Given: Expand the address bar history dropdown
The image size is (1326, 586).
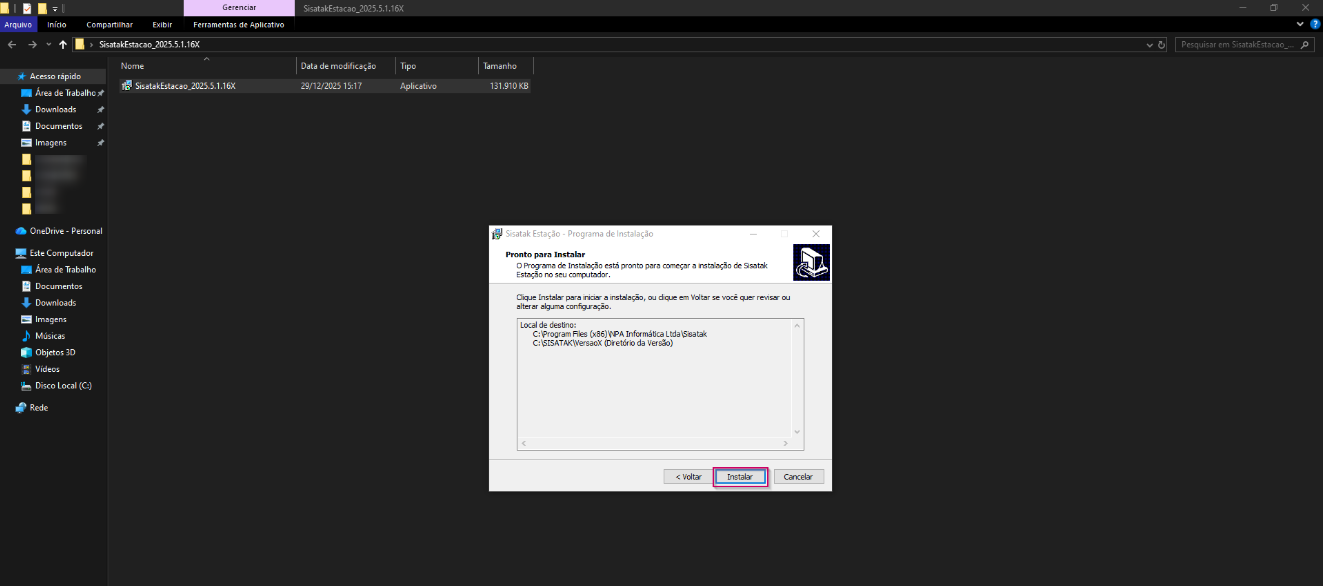Looking at the screenshot, I should [x=1149, y=45].
